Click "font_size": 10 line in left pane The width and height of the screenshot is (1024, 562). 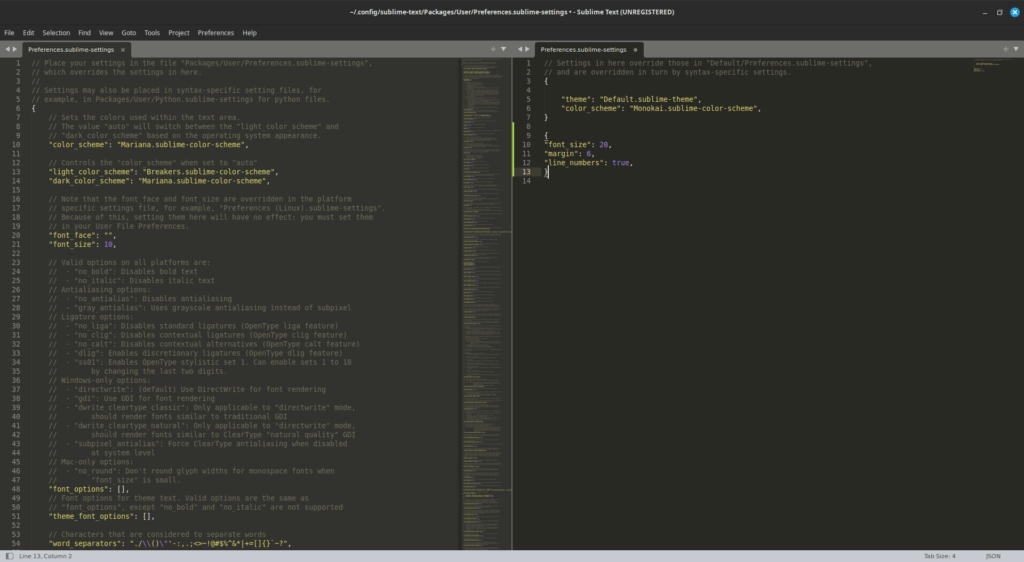point(82,245)
